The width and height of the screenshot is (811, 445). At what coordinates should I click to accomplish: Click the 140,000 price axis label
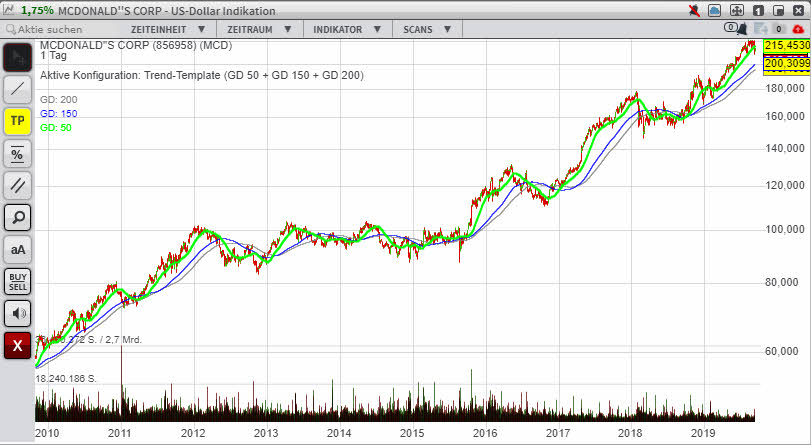(x=785, y=149)
